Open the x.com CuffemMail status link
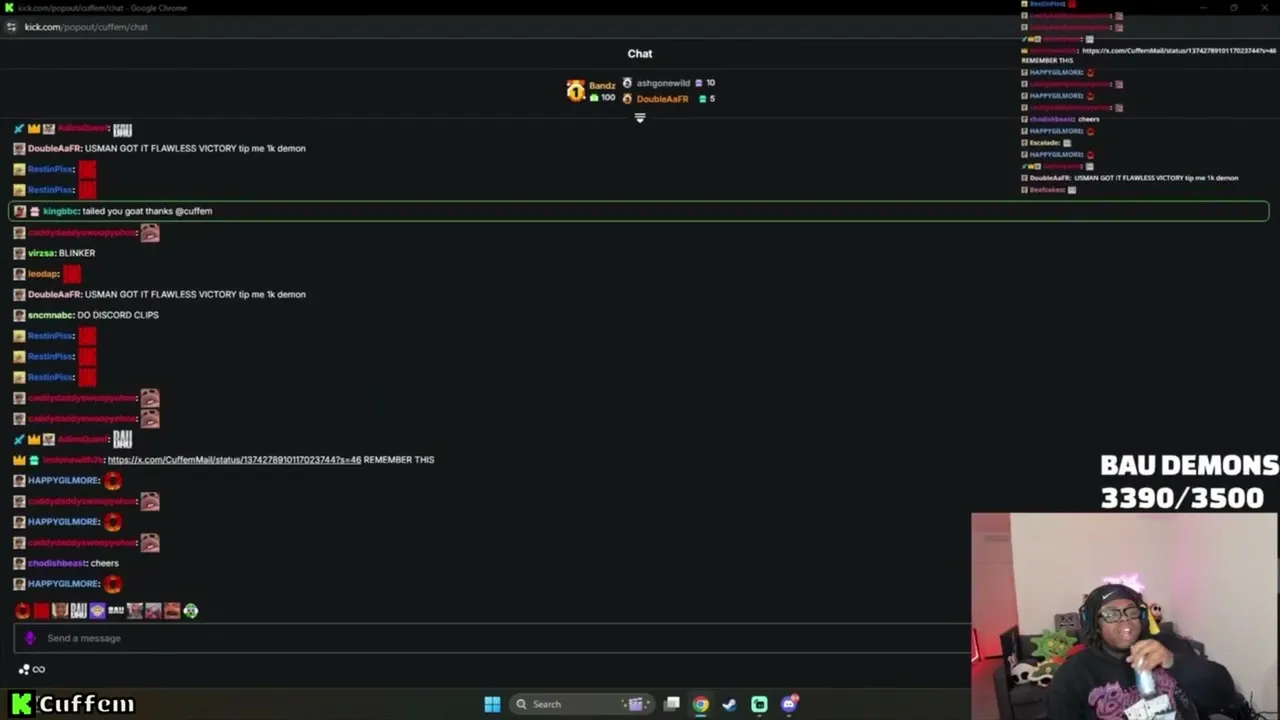1280x720 pixels. point(234,460)
